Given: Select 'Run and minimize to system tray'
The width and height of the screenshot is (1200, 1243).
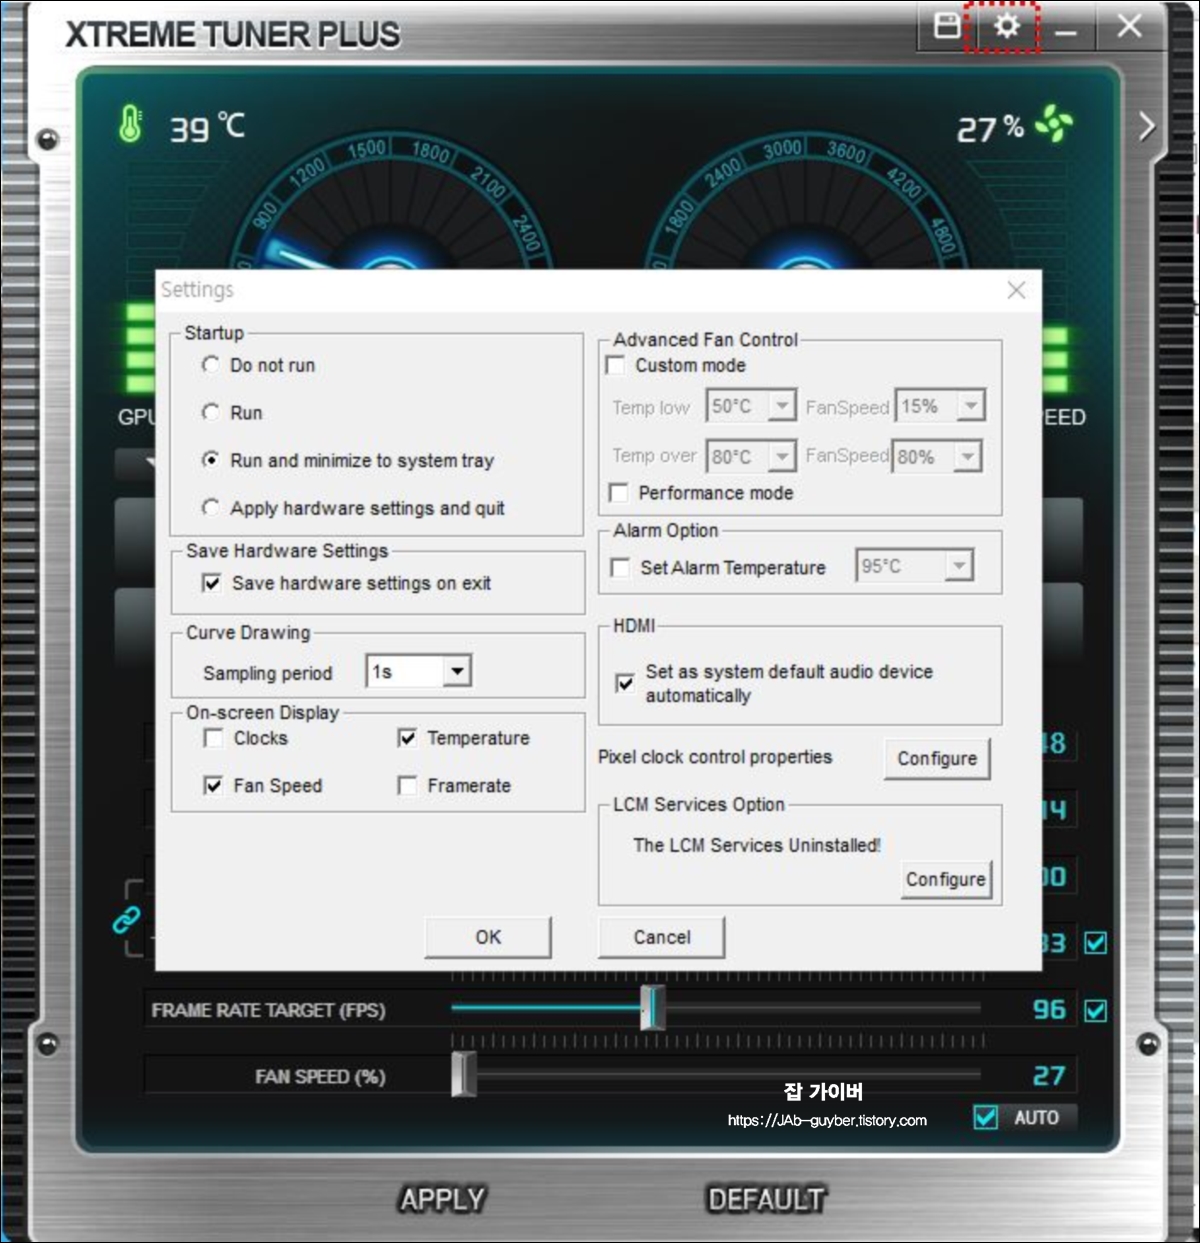Looking at the screenshot, I should click(x=210, y=460).
